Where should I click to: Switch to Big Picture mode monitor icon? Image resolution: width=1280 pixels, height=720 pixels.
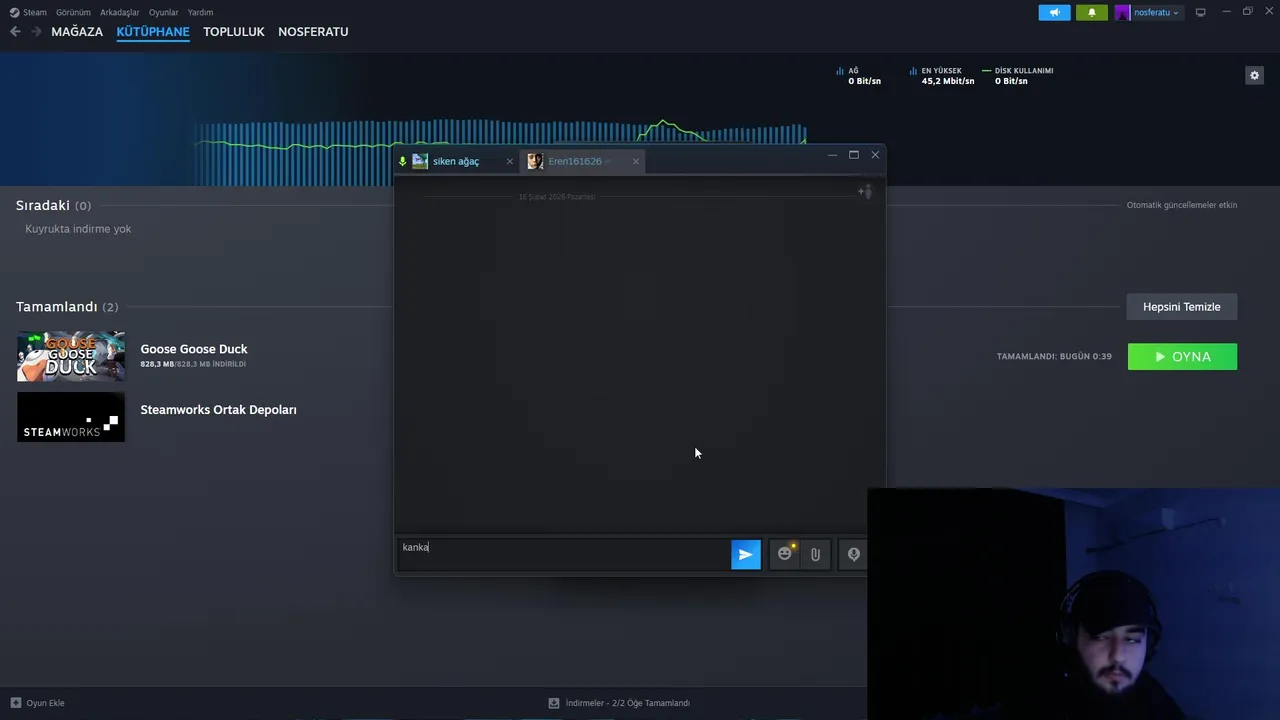coord(1201,12)
